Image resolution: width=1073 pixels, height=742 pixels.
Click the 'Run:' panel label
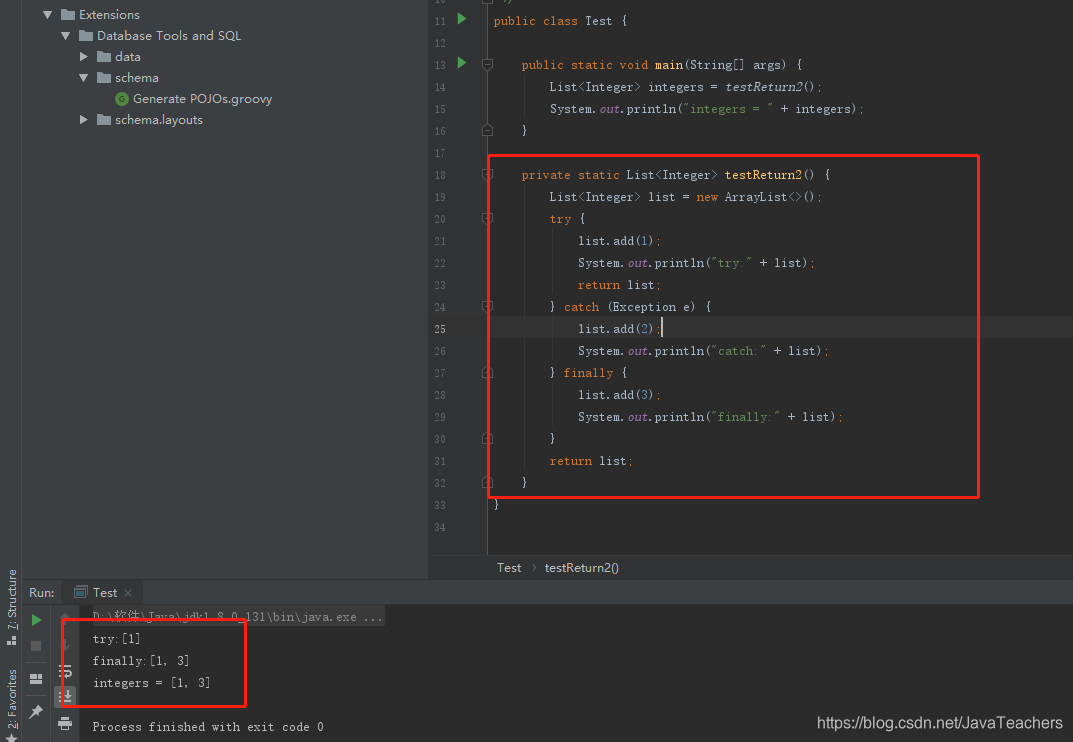[41, 593]
